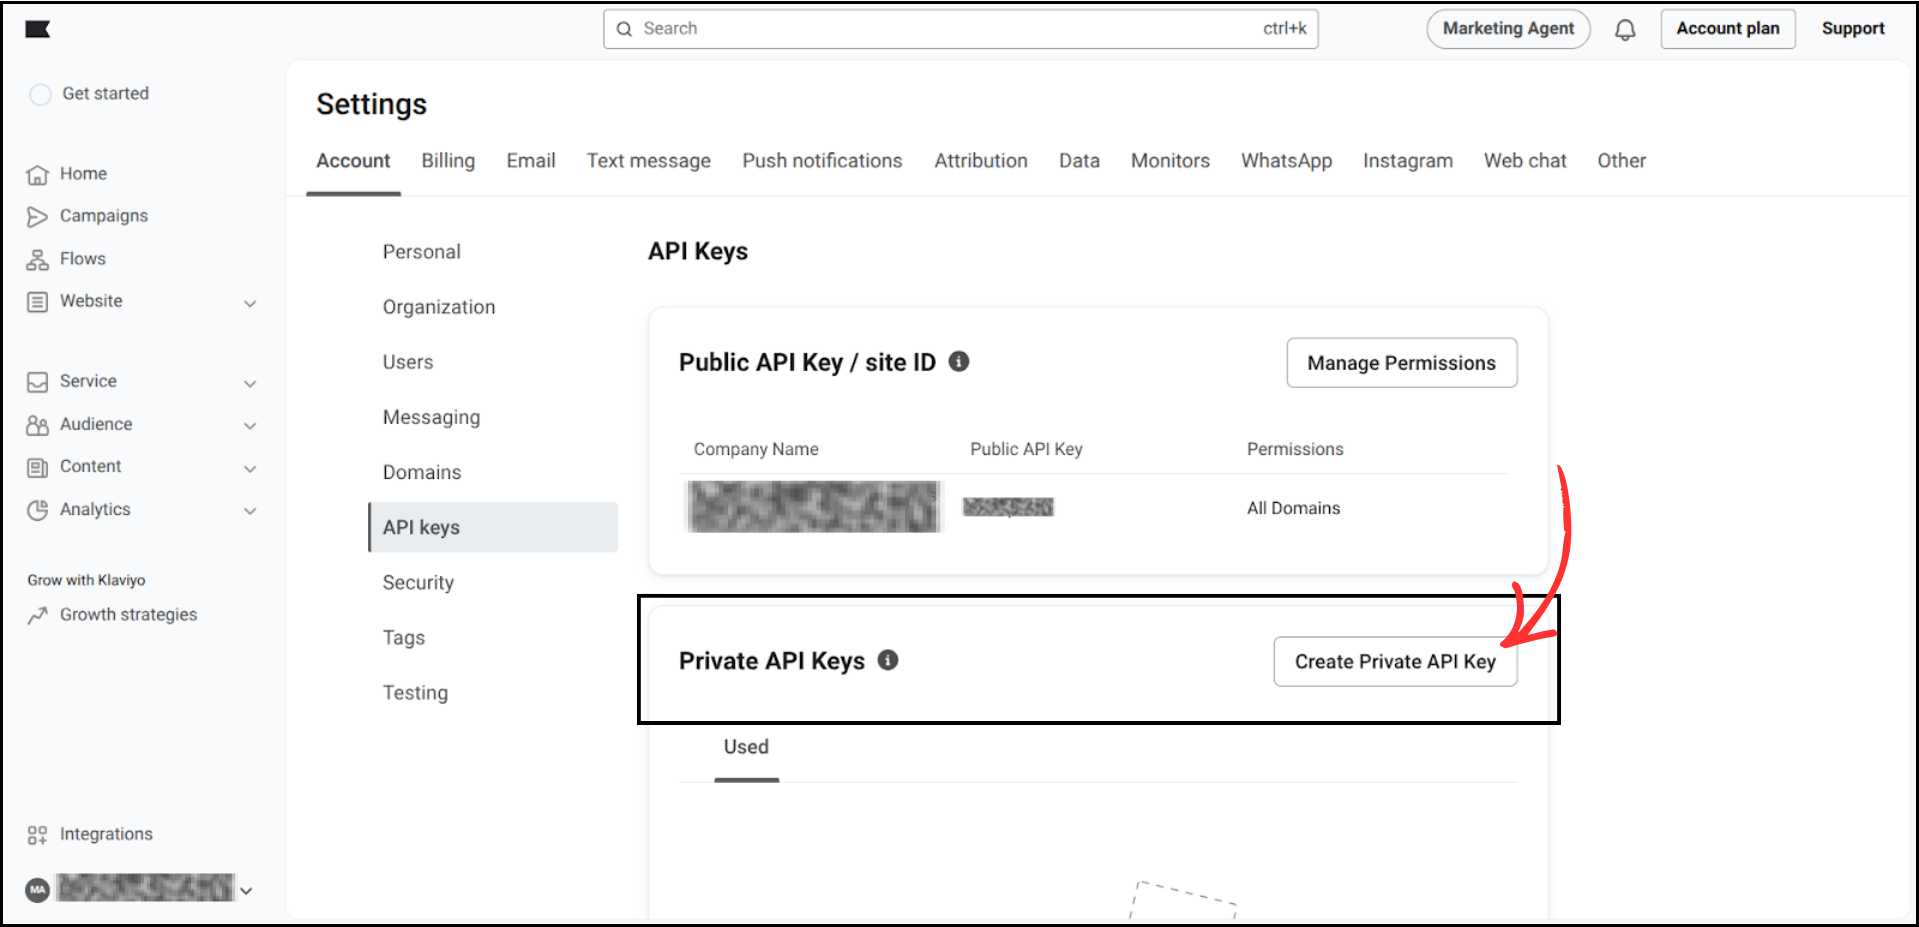This screenshot has height=927, width=1919.
Task: Open the account switcher dropdown at bottom left
Action: pyautogui.click(x=246, y=888)
